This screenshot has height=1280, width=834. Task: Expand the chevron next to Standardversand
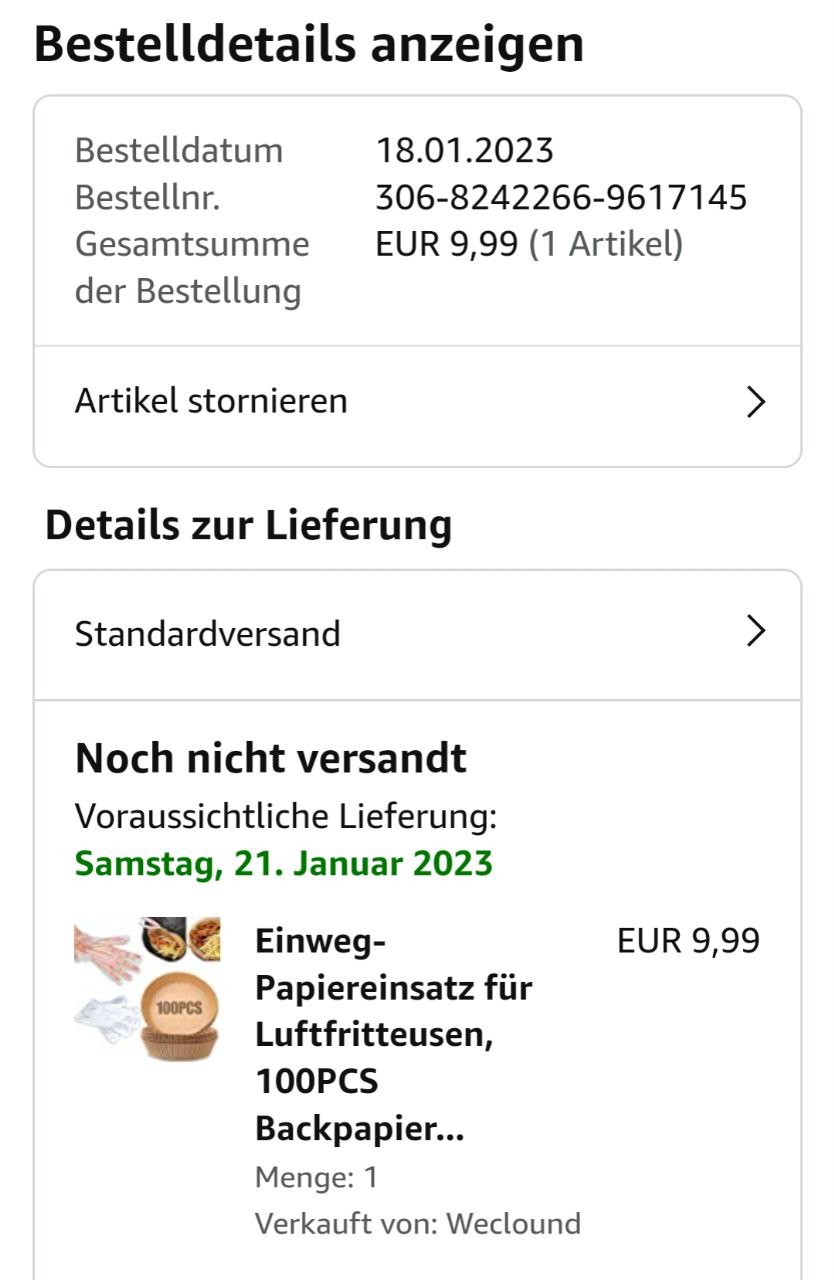click(756, 631)
